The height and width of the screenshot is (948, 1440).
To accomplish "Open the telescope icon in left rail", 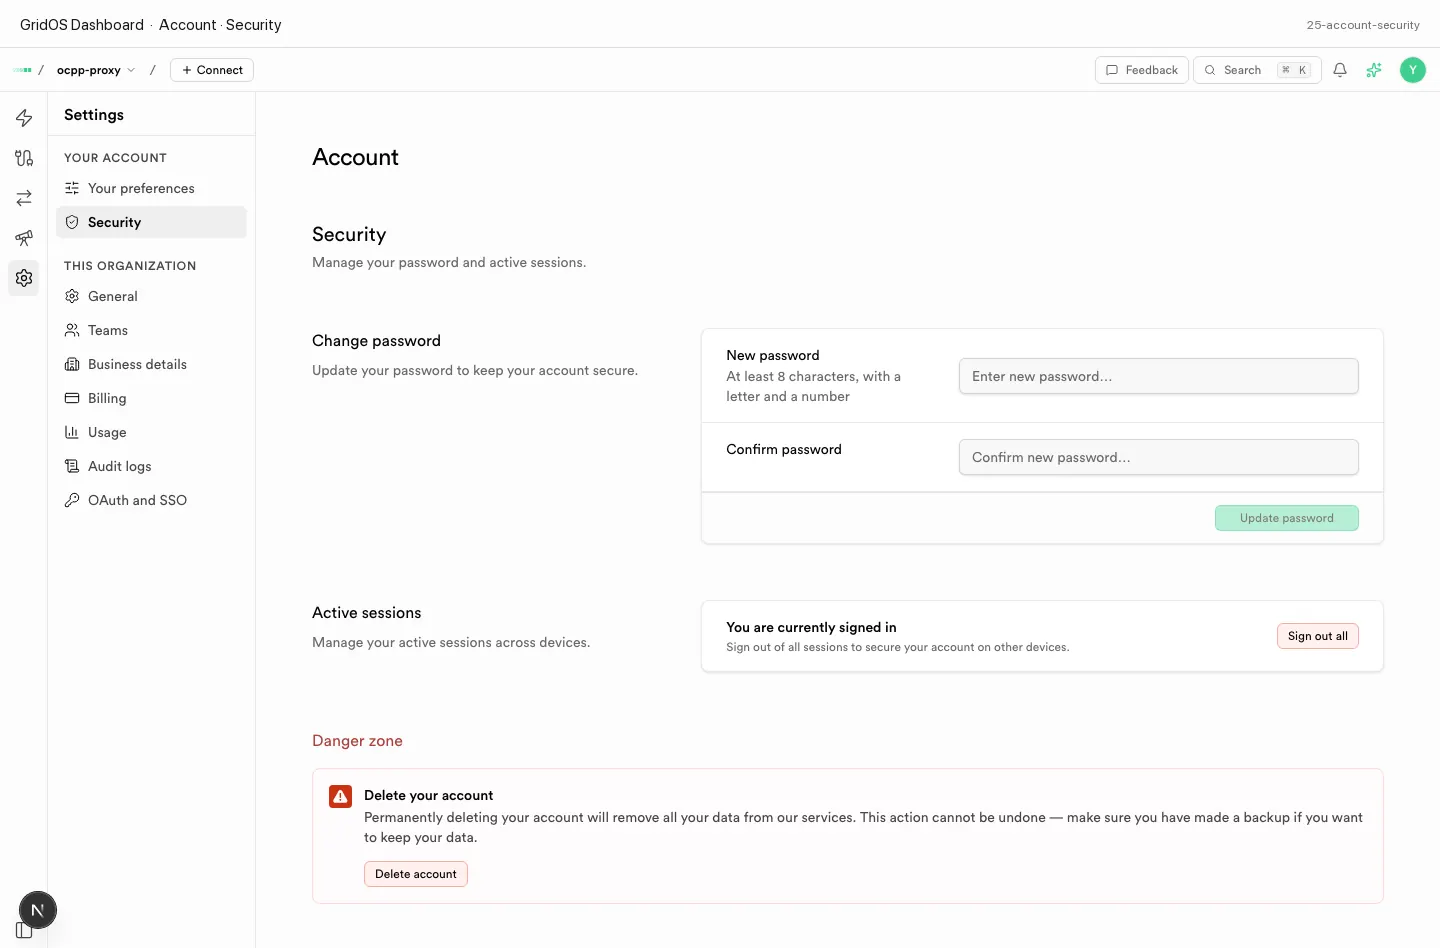I will 24,238.
